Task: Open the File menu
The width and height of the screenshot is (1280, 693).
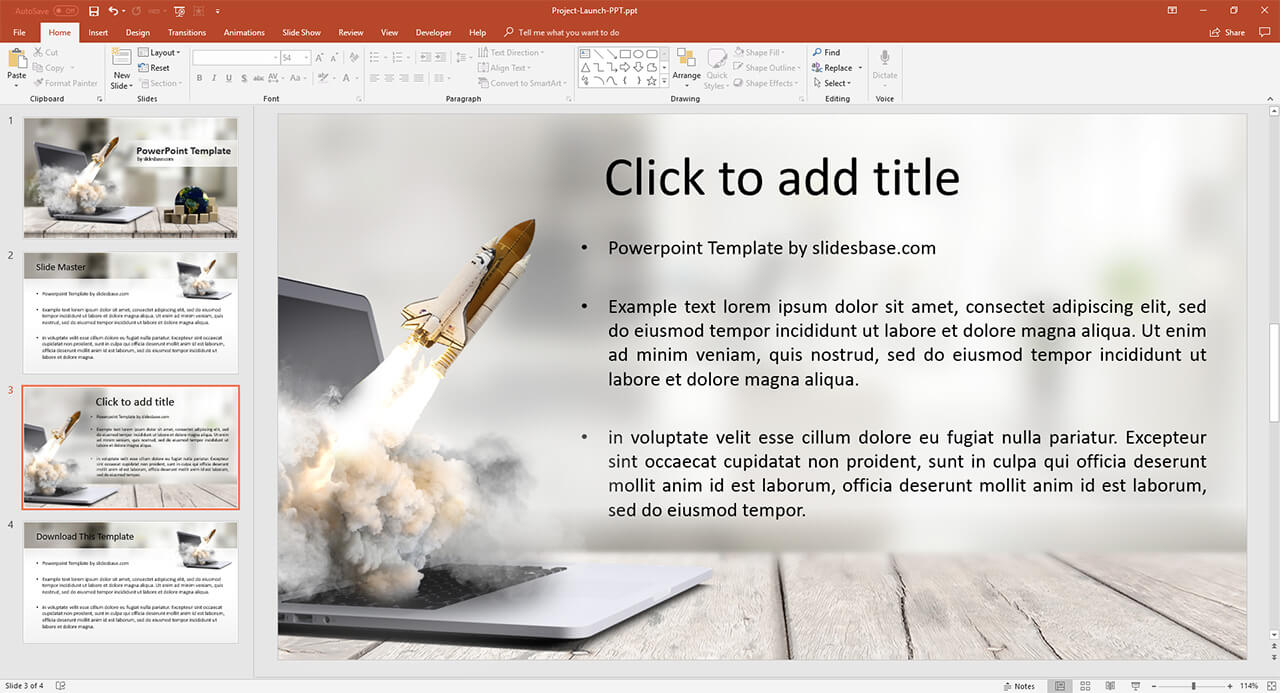Action: coord(19,33)
